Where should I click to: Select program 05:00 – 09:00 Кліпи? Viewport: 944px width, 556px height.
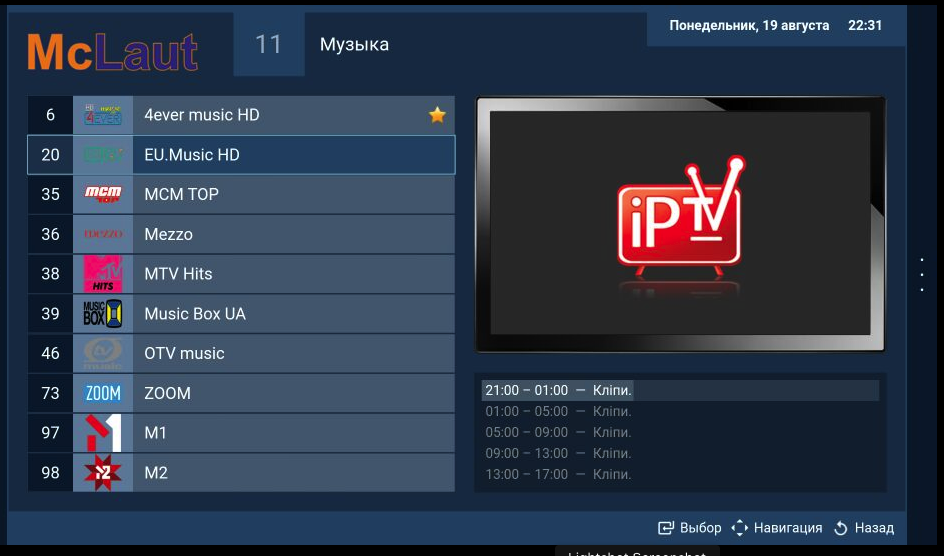558,433
